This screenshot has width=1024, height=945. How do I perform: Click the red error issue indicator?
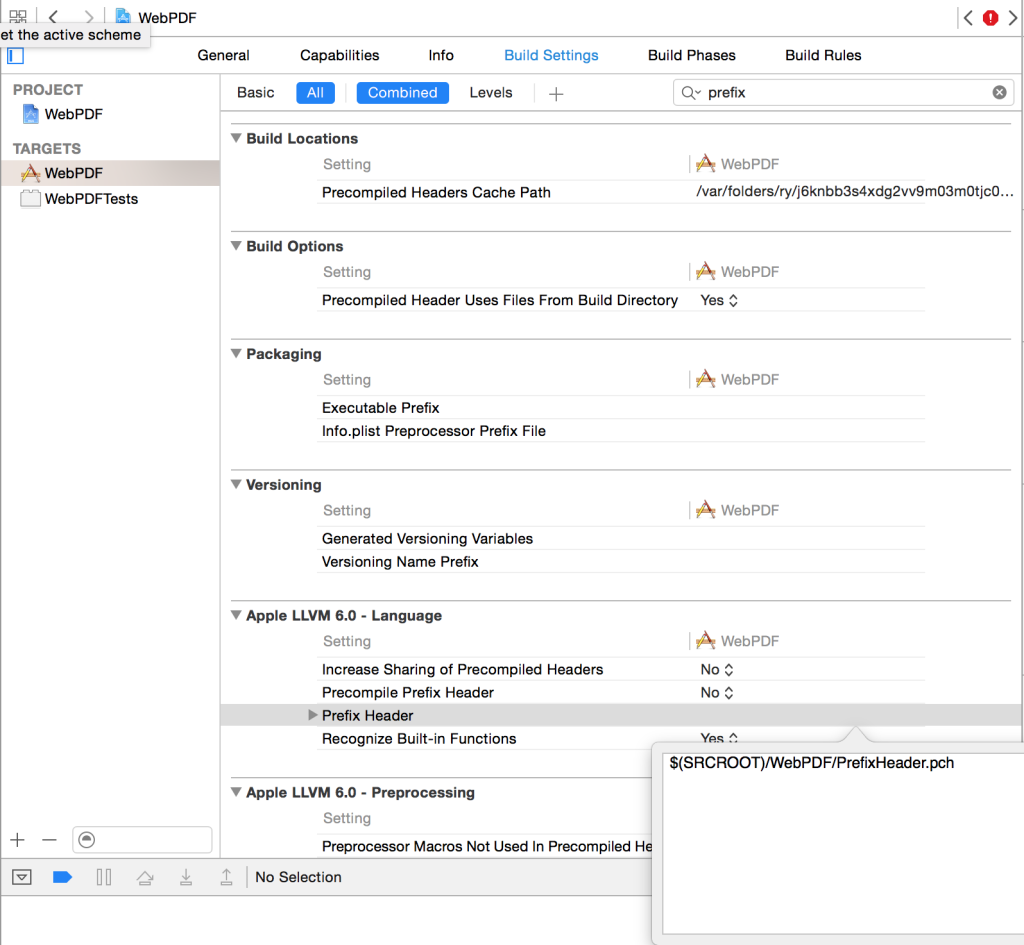991,18
